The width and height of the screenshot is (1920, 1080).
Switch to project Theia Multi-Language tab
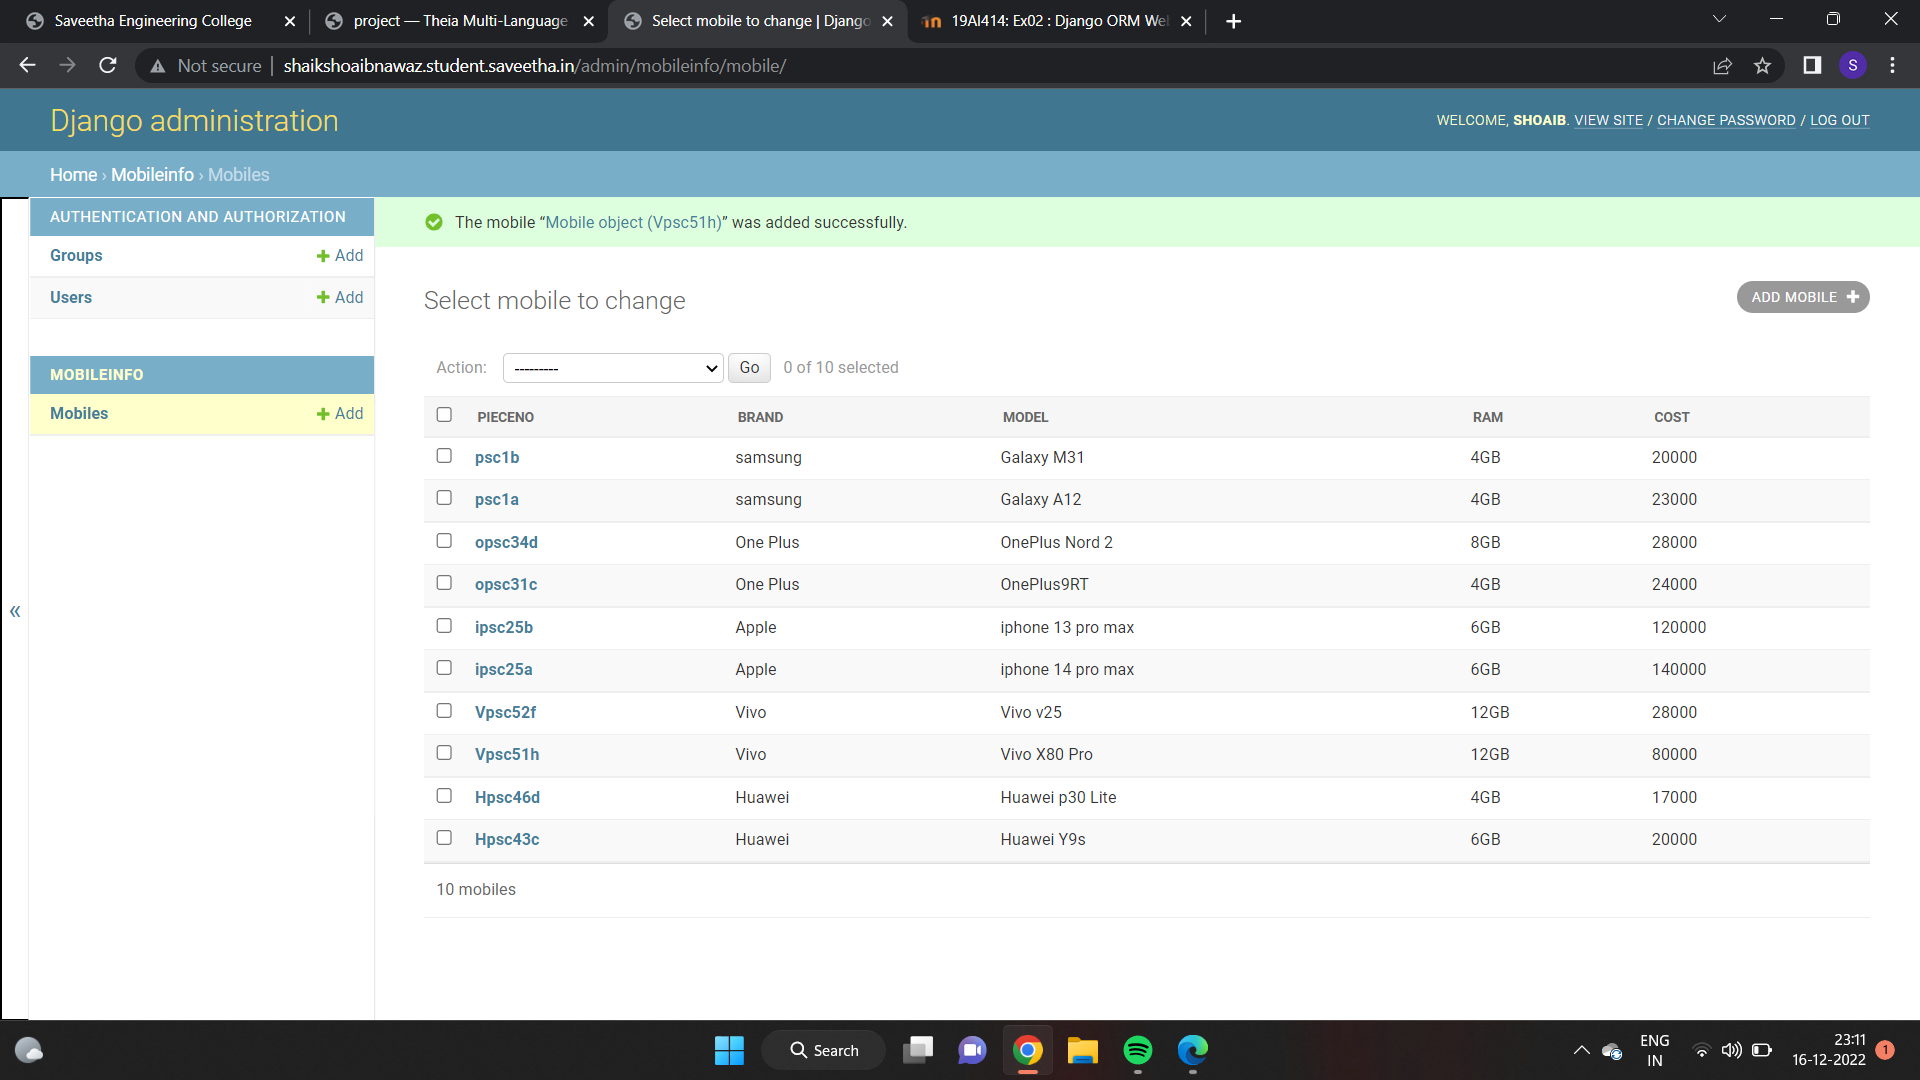(x=460, y=21)
